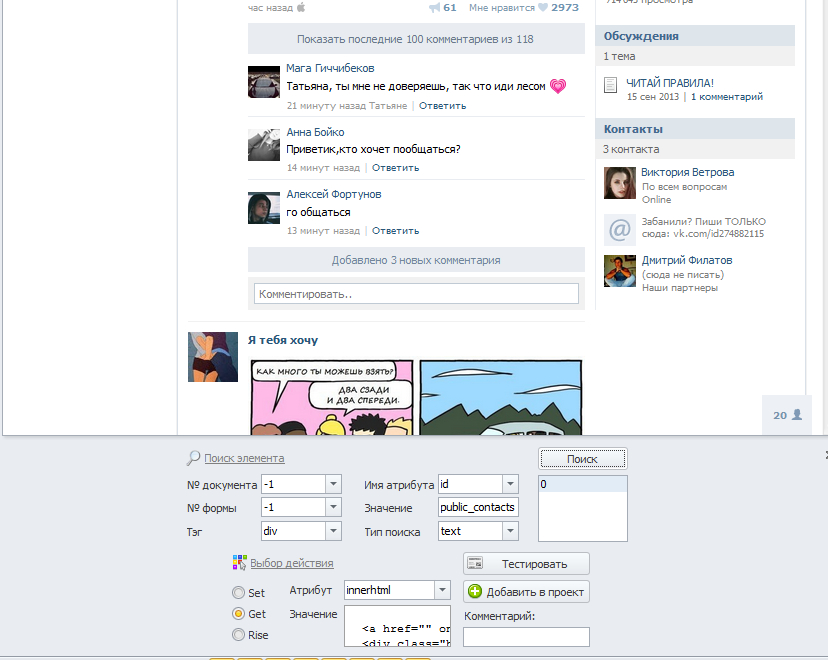Open the Мага Гиччибеков name link
This screenshot has height=660, width=828.
click(330, 68)
